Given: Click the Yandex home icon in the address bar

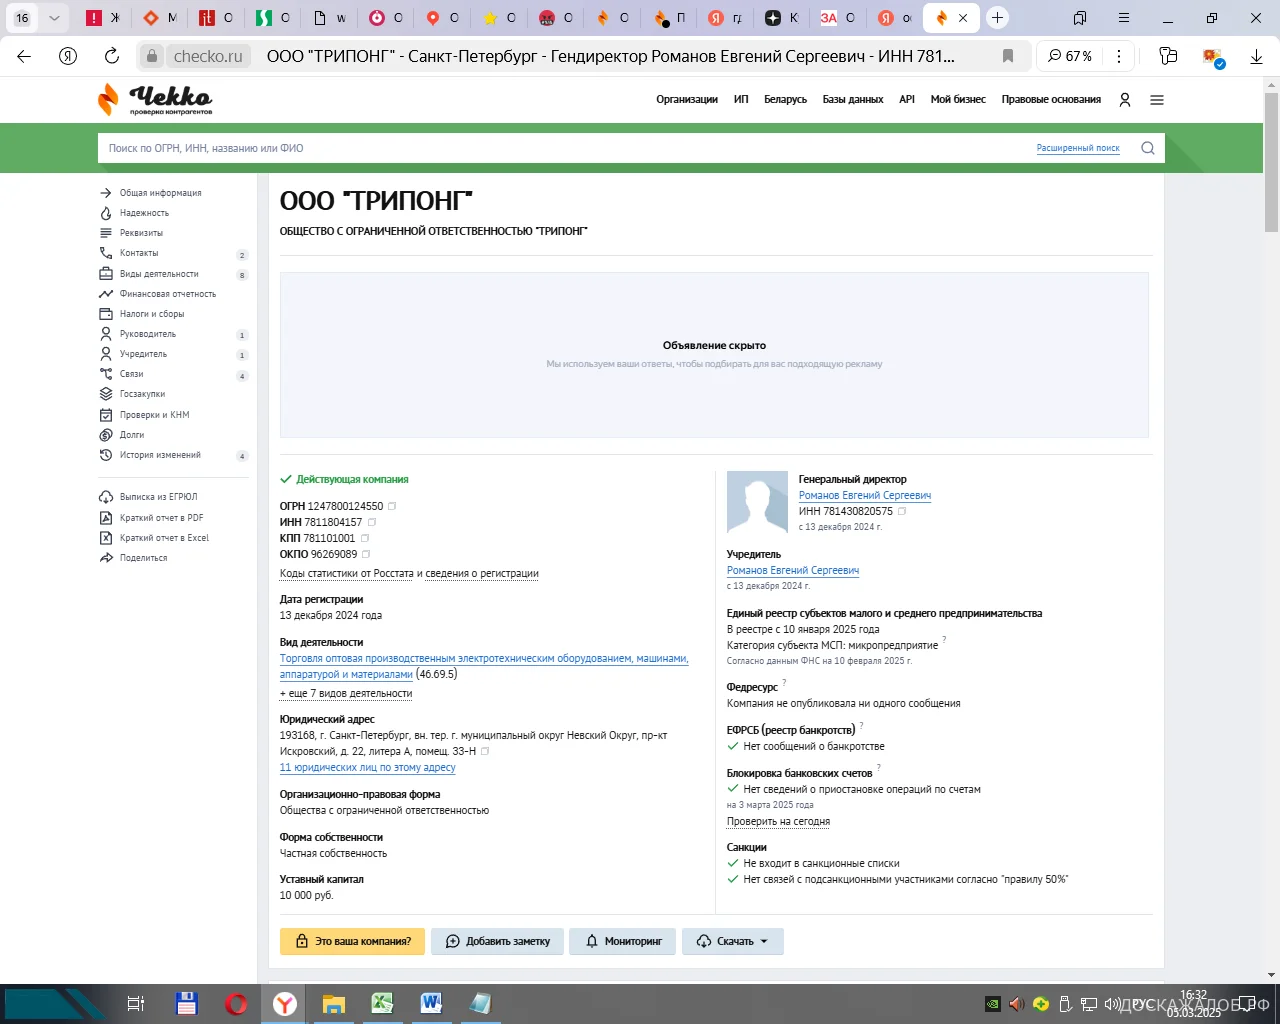Looking at the screenshot, I should tap(68, 56).
